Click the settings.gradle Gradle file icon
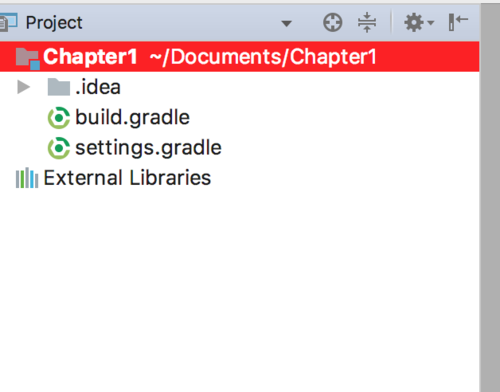 (59, 148)
